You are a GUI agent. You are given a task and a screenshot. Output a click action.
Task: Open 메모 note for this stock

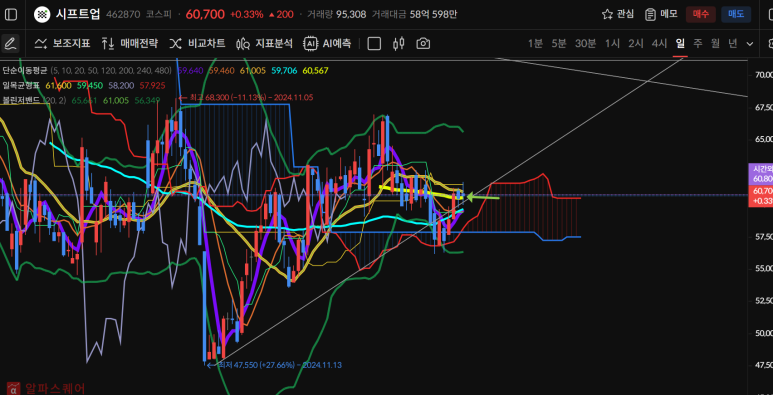click(661, 14)
